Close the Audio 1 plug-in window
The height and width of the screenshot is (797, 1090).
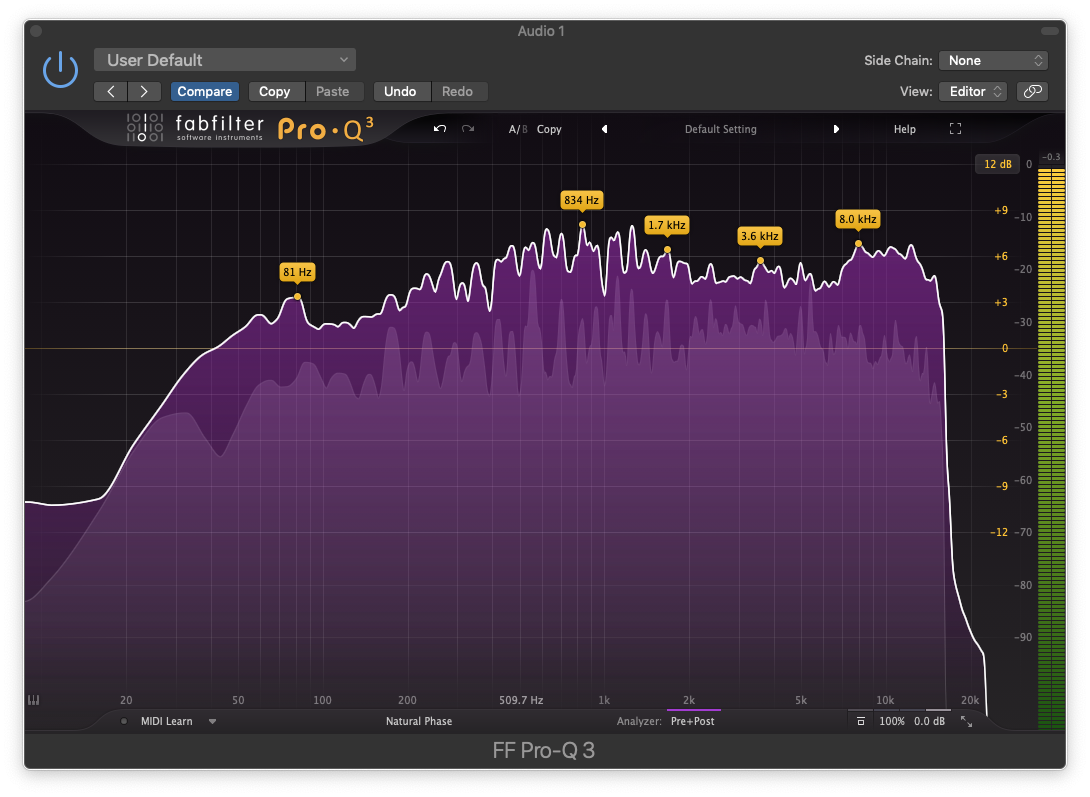coord(36,31)
